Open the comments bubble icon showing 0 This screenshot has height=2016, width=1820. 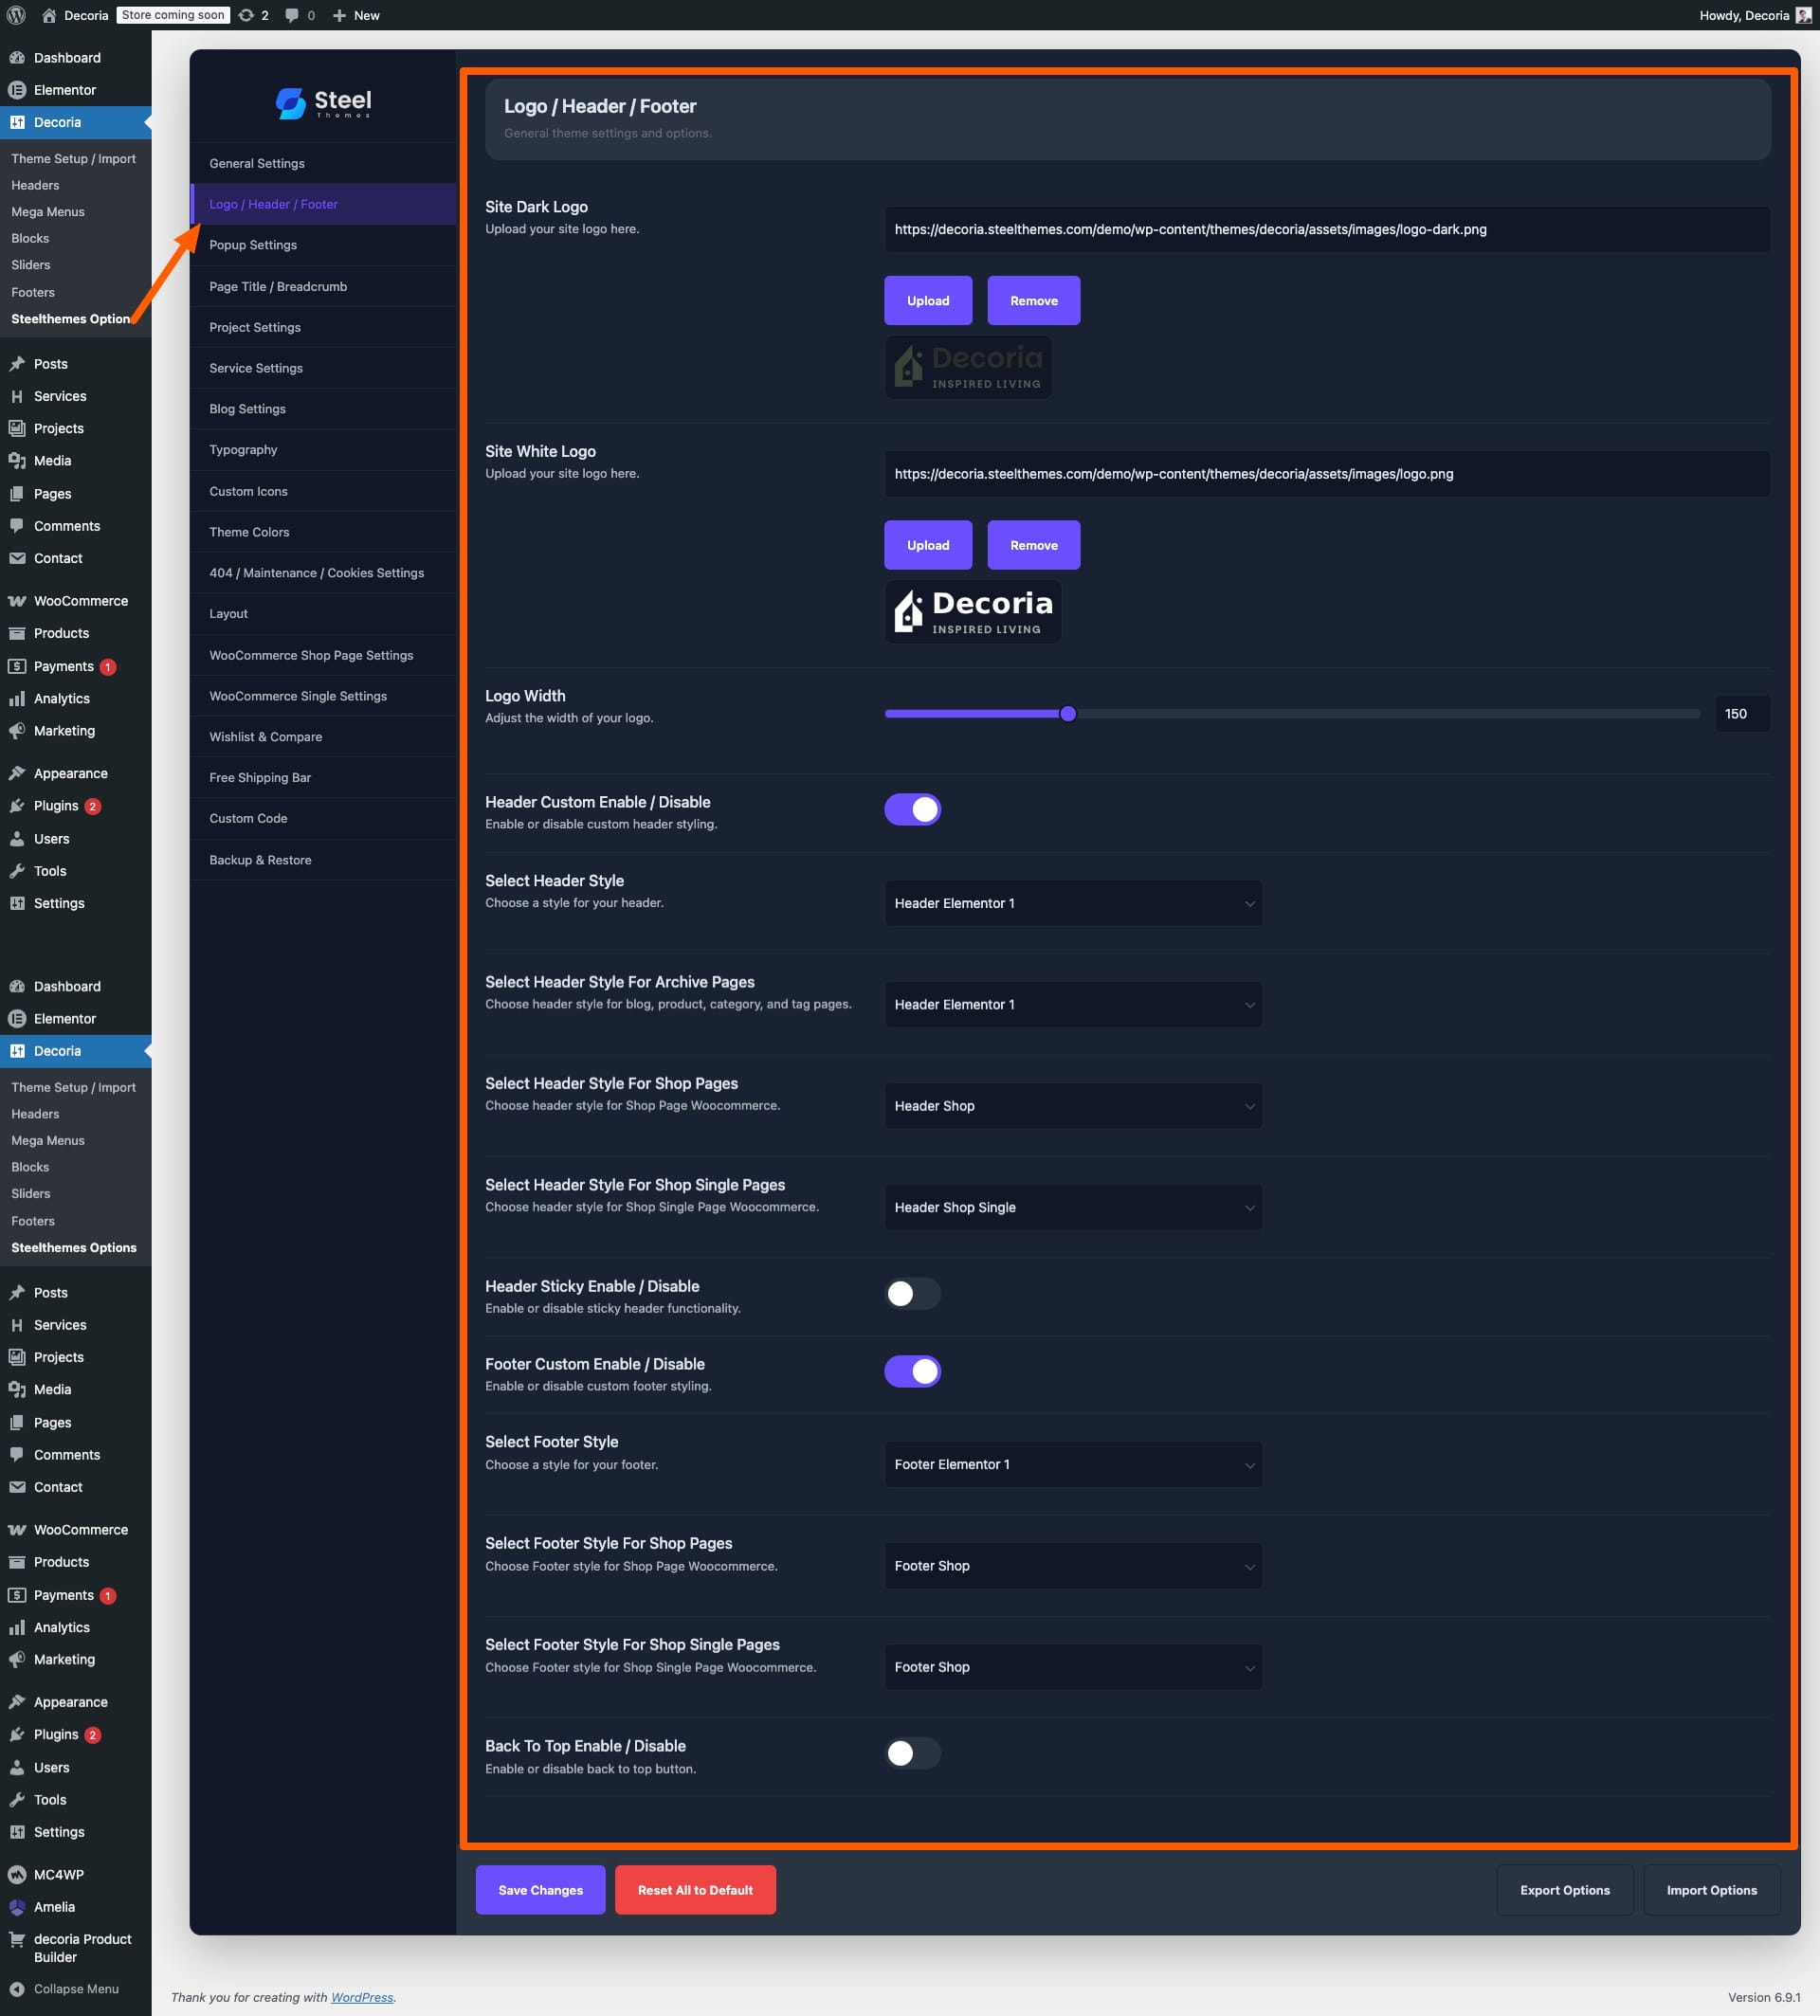[x=292, y=15]
